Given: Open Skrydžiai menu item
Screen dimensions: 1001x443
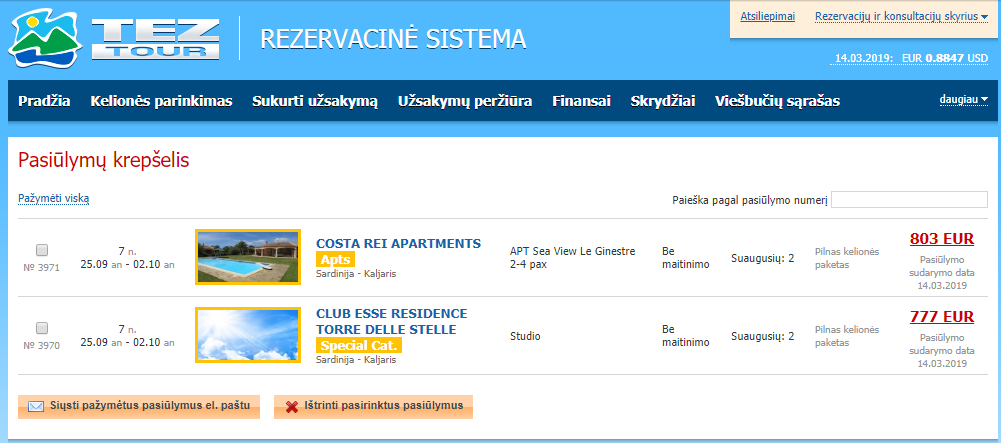Looking at the screenshot, I should point(663,101).
